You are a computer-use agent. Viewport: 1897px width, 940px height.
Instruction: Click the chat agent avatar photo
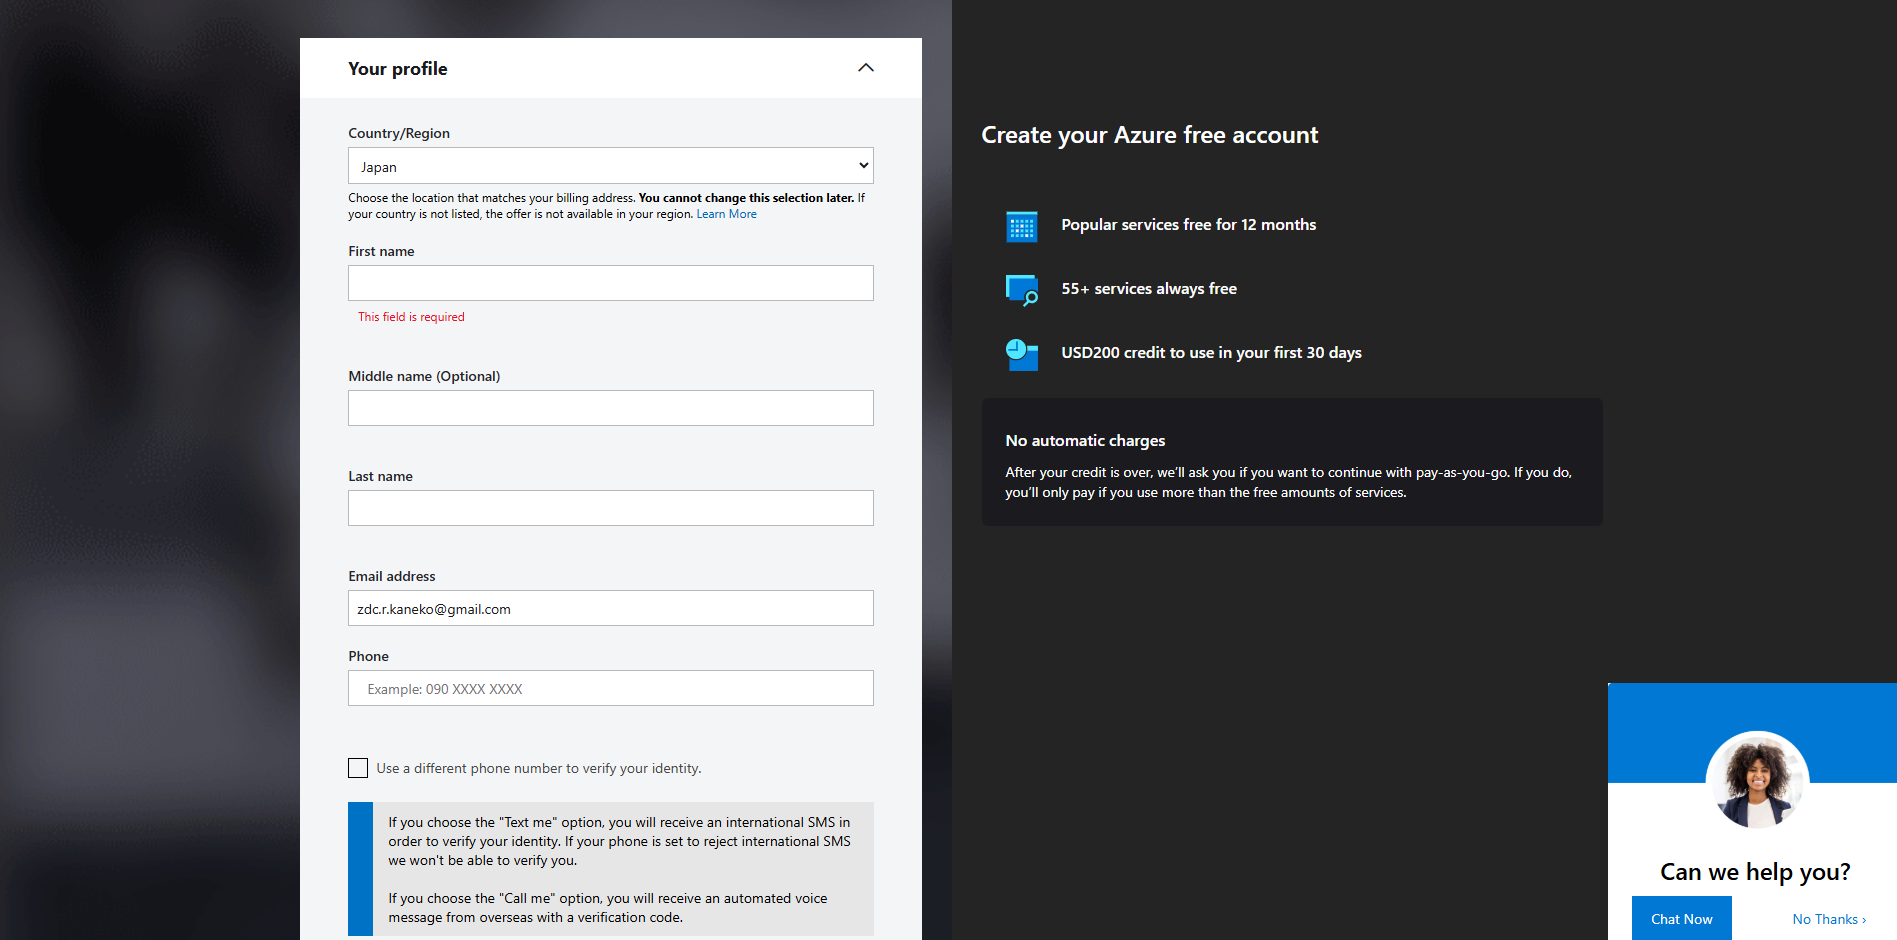point(1756,780)
